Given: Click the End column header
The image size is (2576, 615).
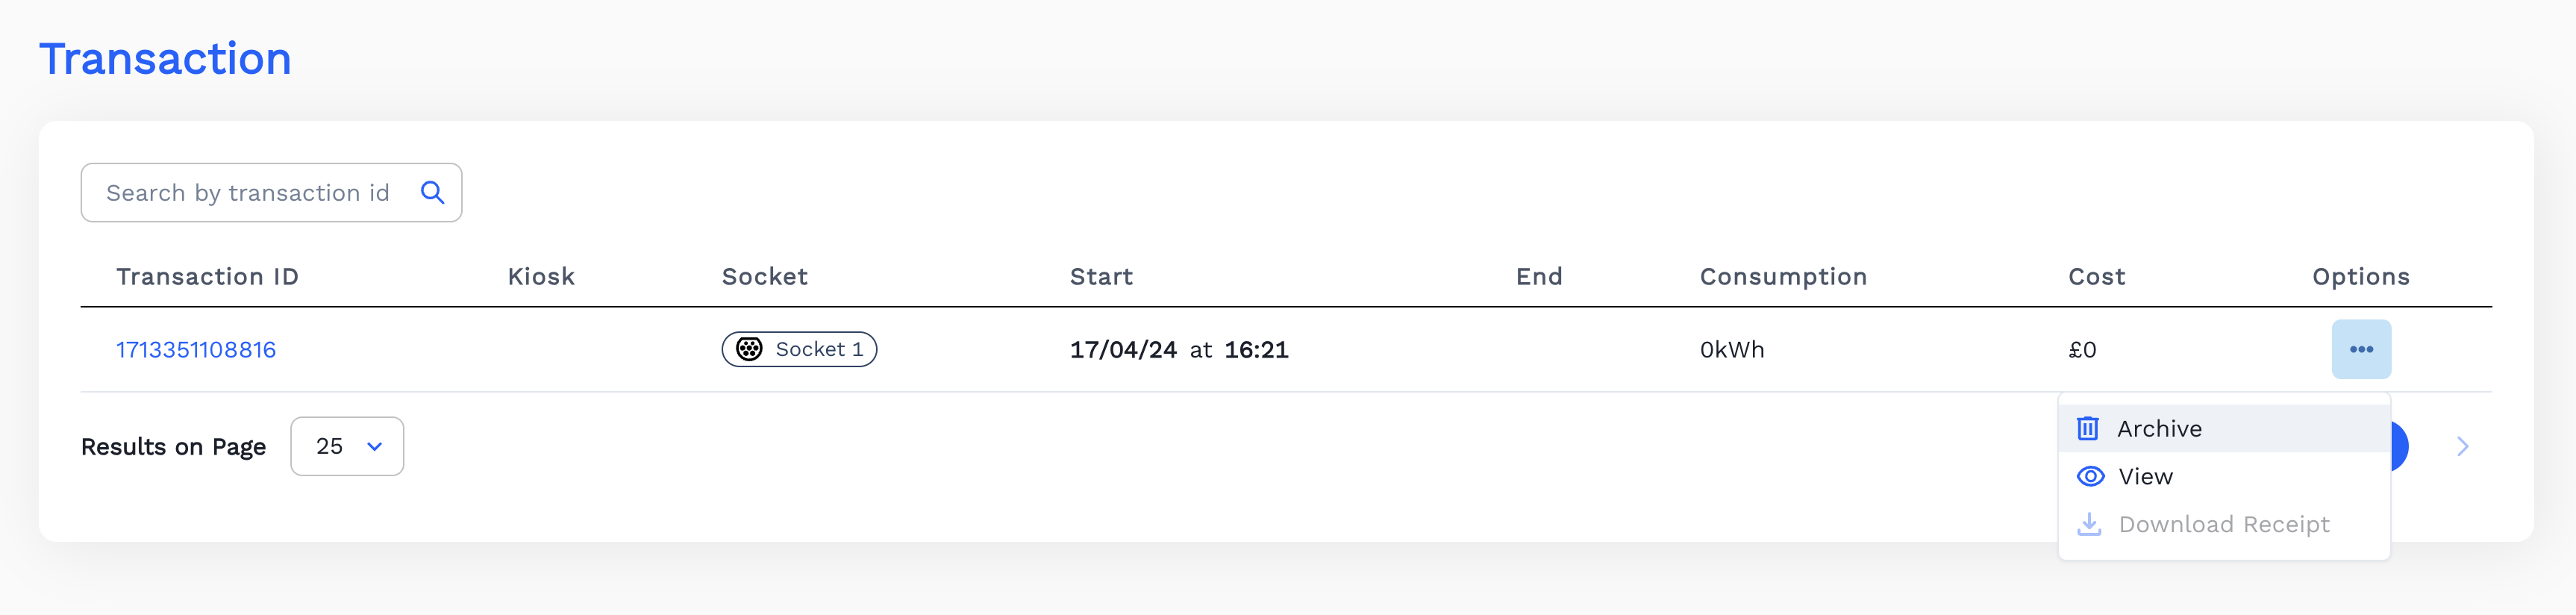Looking at the screenshot, I should (x=1538, y=276).
